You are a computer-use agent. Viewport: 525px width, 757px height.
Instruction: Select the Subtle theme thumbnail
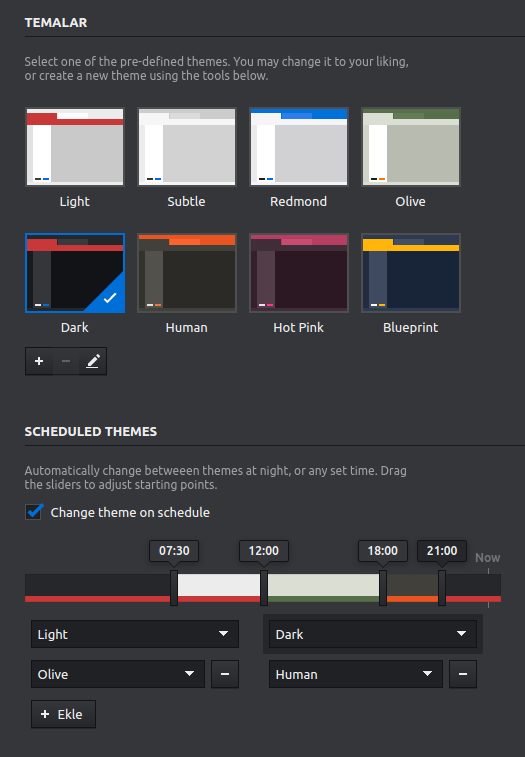pos(187,147)
